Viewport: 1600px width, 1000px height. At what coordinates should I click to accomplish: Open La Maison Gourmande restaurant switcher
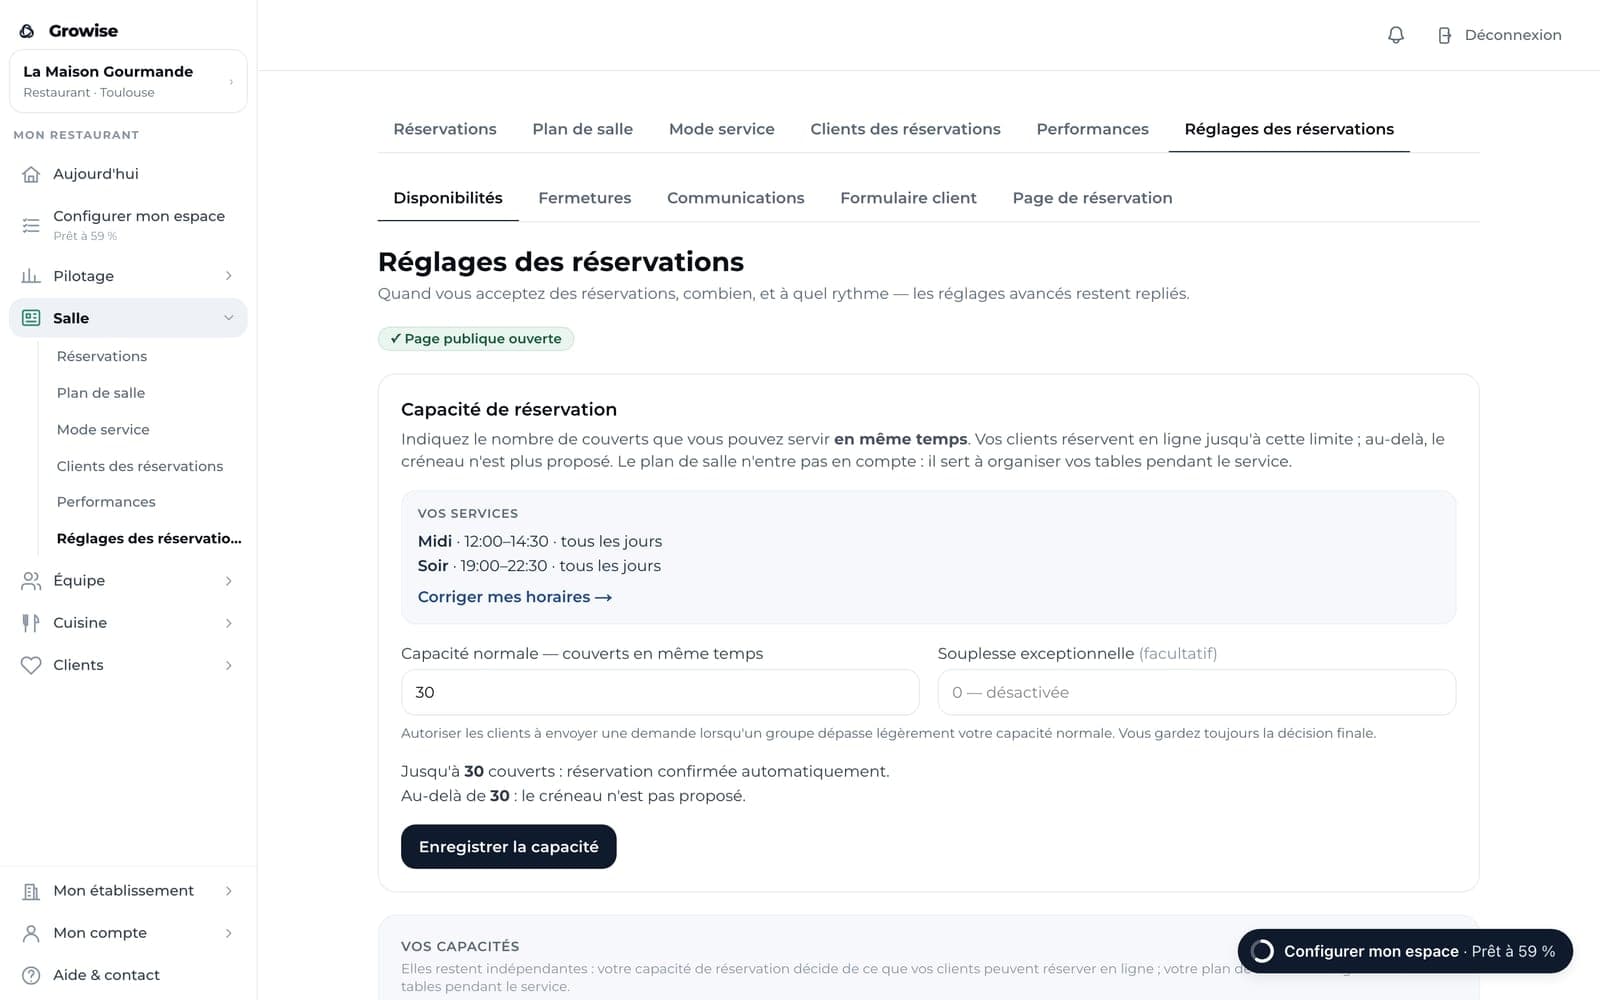click(x=128, y=81)
